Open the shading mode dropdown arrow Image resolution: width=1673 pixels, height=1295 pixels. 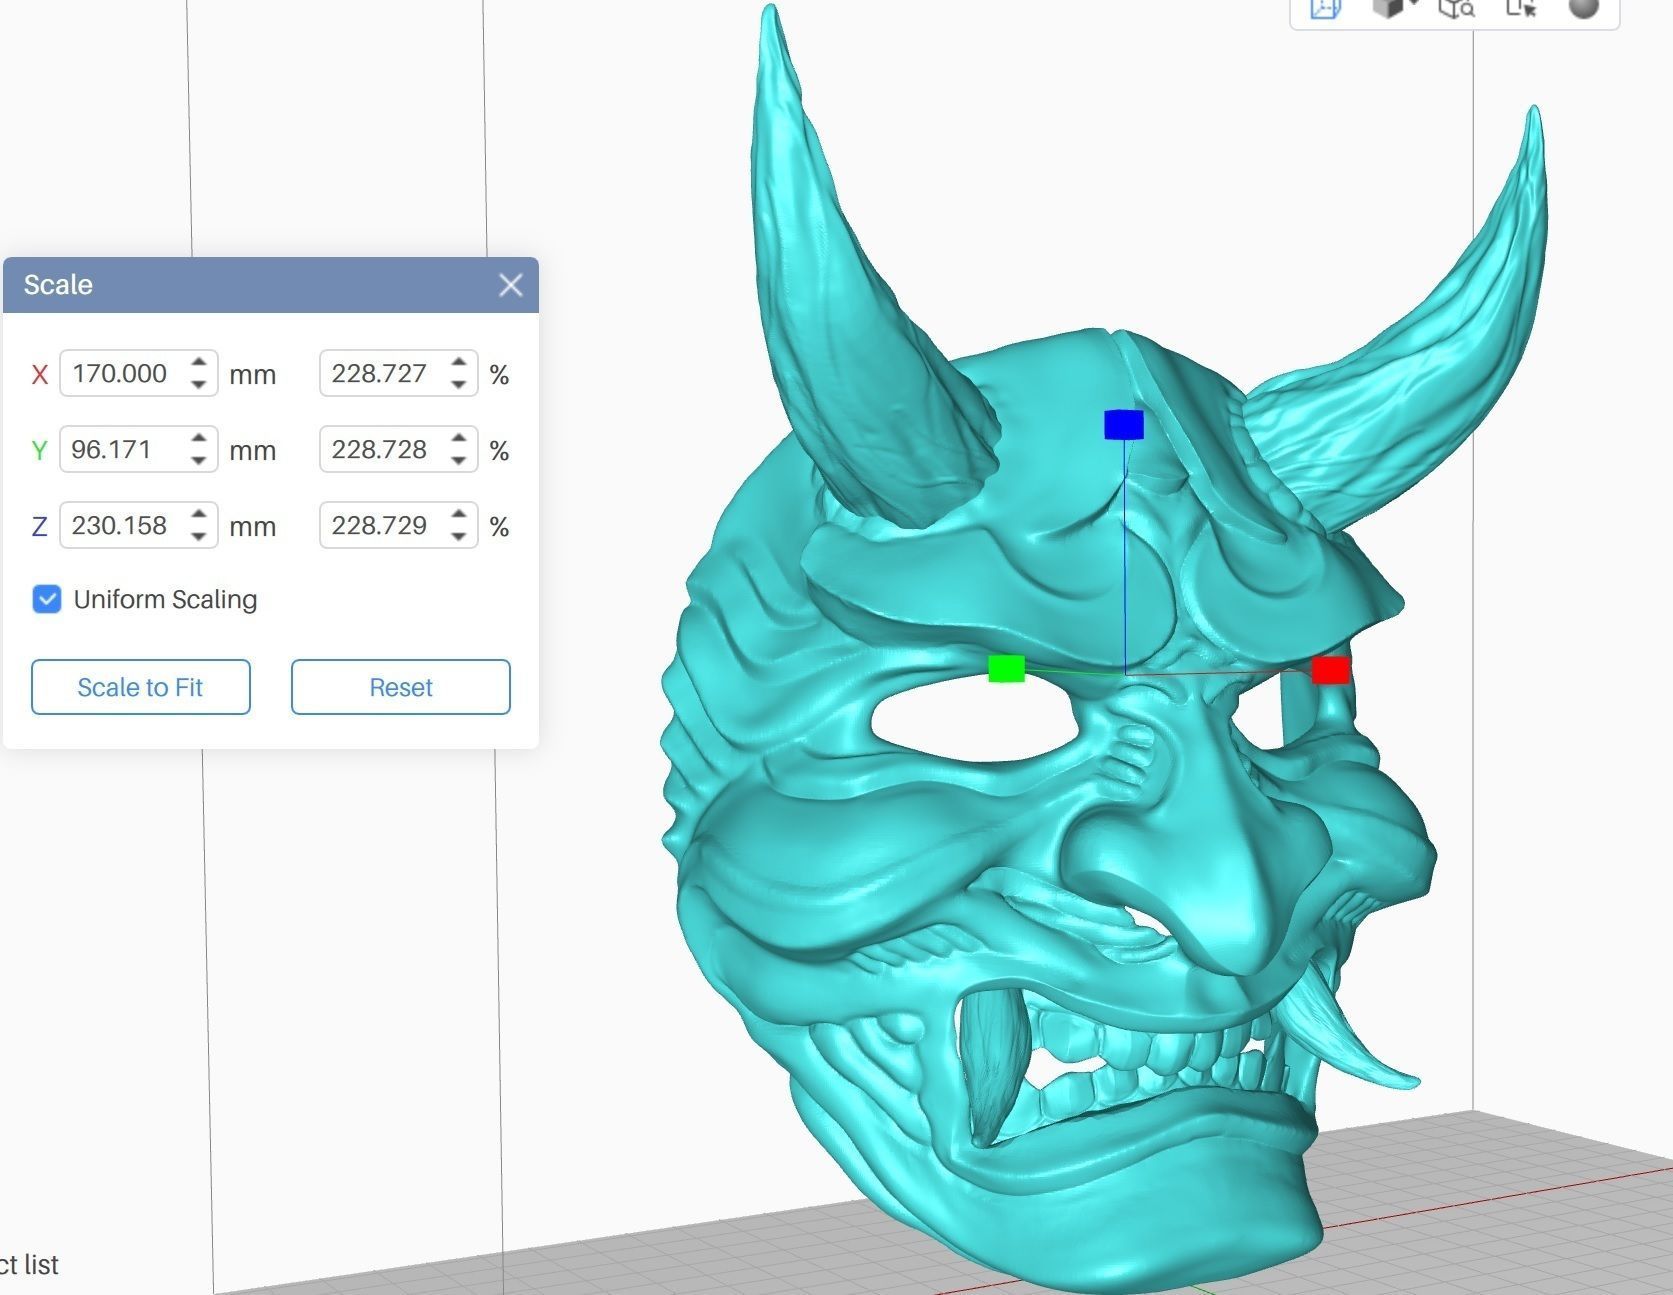[1415, 6]
